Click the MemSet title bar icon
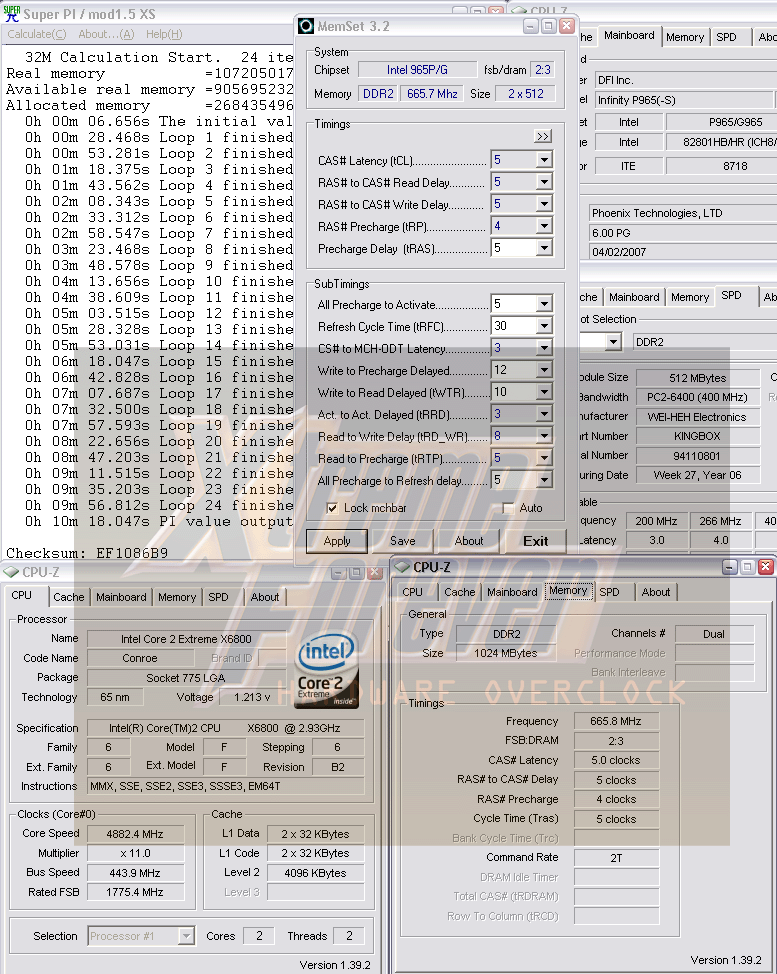Image resolution: width=777 pixels, height=974 pixels. pyautogui.click(x=306, y=26)
